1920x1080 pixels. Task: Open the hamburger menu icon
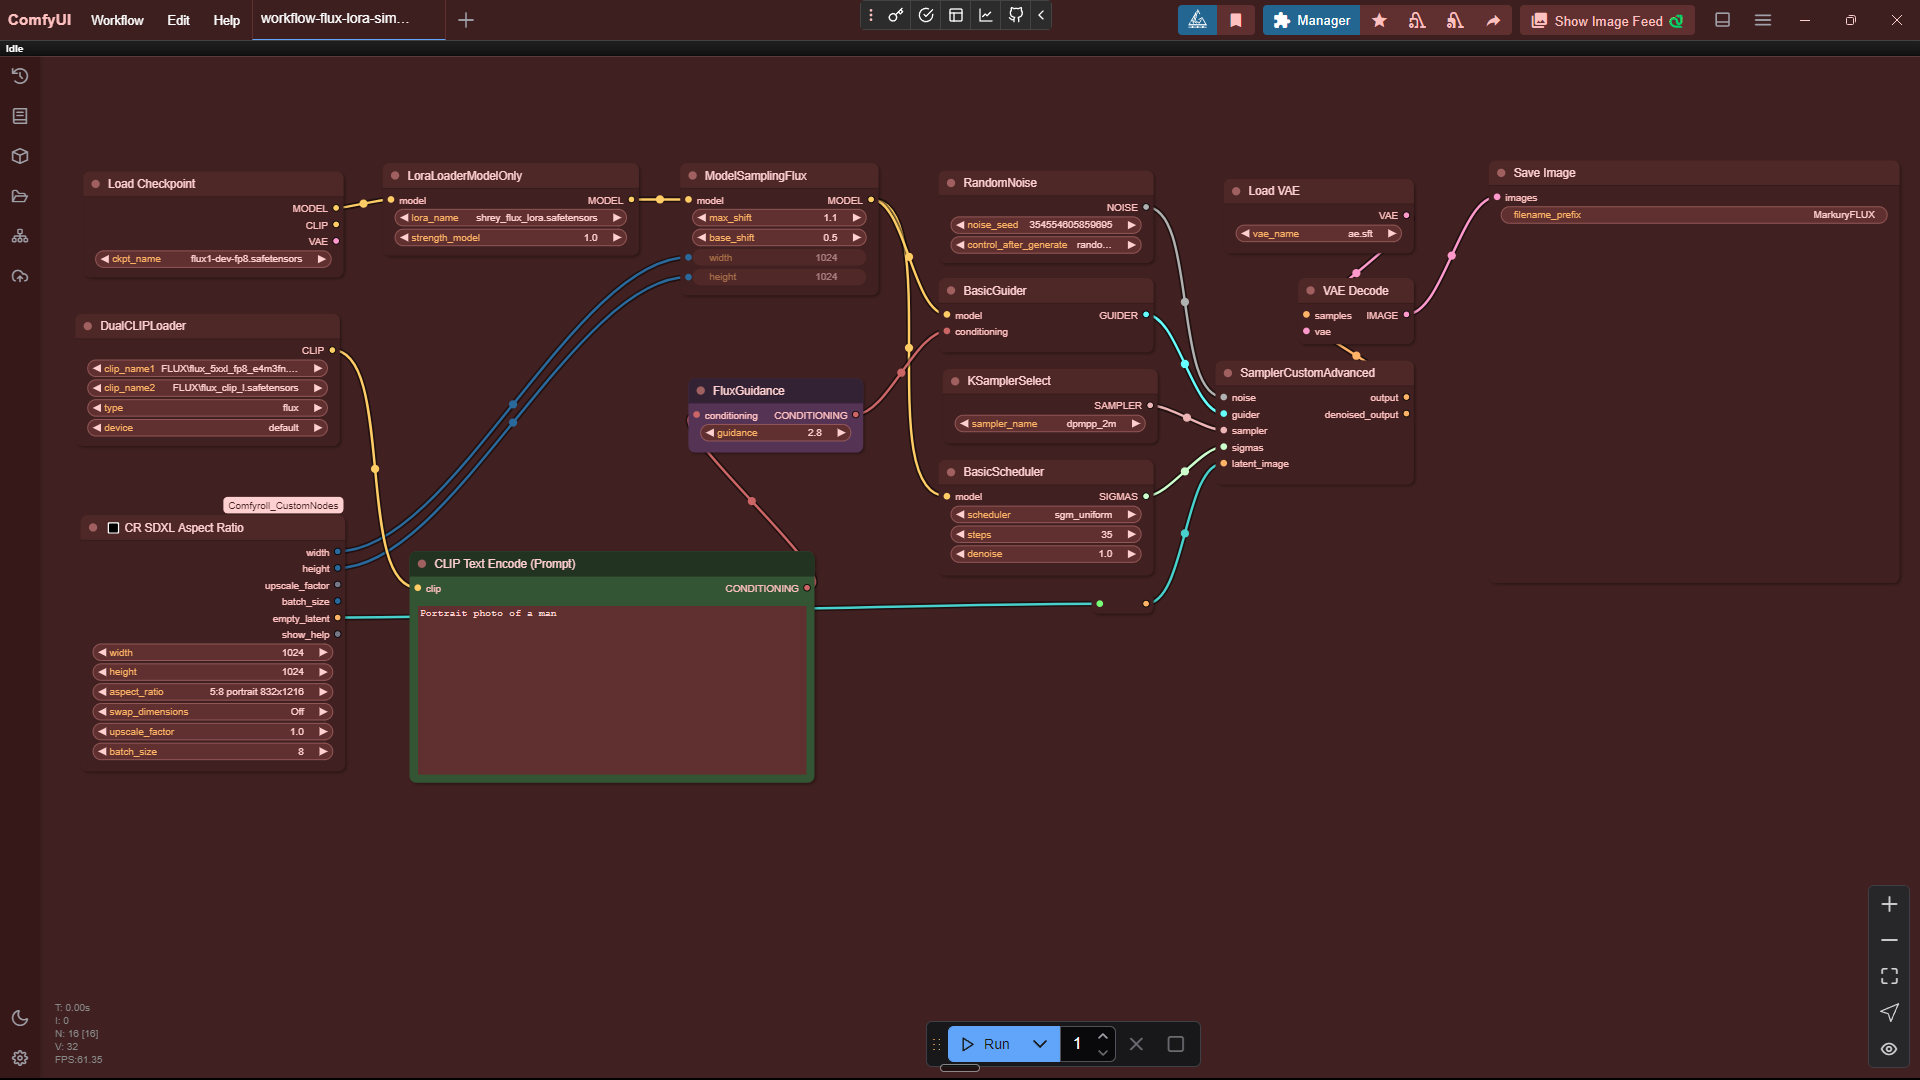pos(1763,20)
